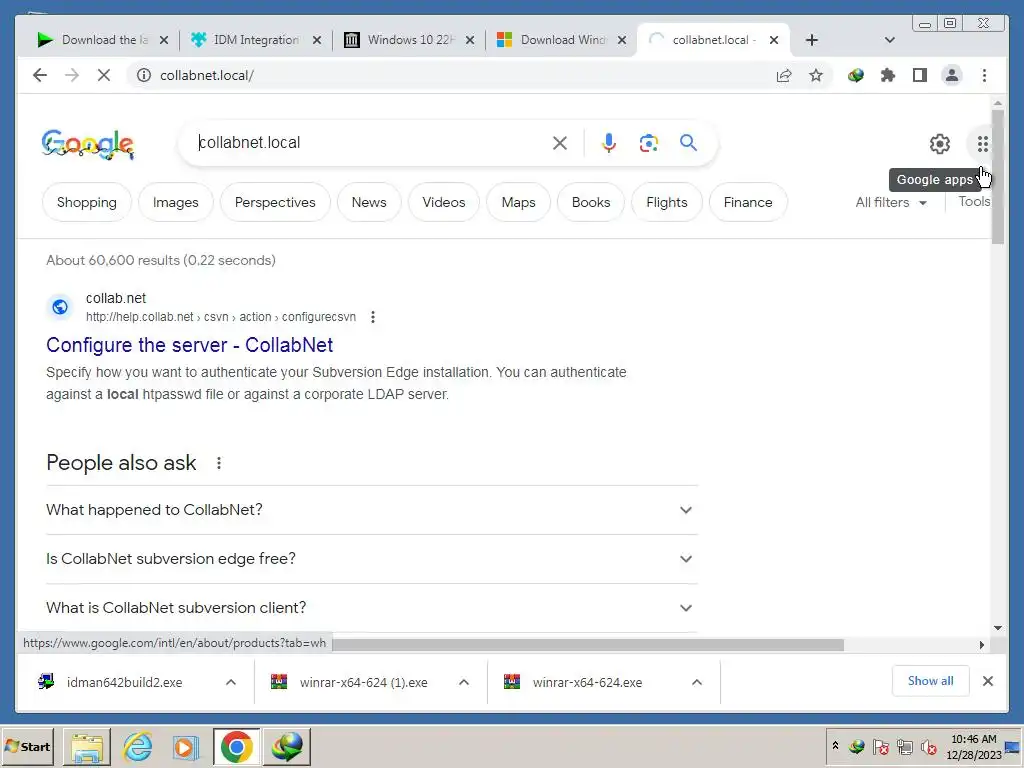This screenshot has height=768, width=1024.
Task: Open idman642build2.exe download options
Action: tap(231, 682)
